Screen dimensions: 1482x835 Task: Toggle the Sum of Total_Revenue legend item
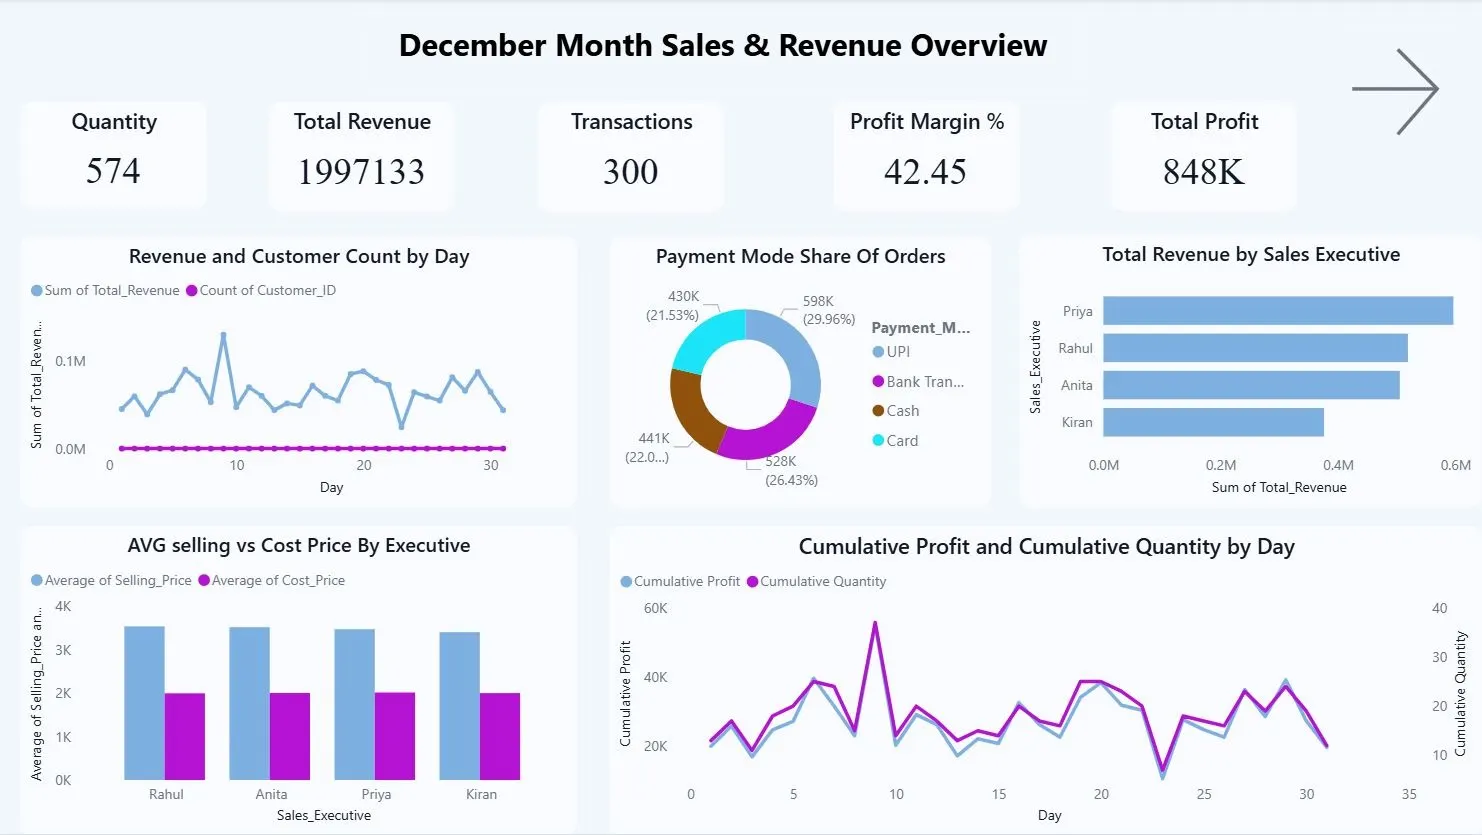[x=105, y=290]
